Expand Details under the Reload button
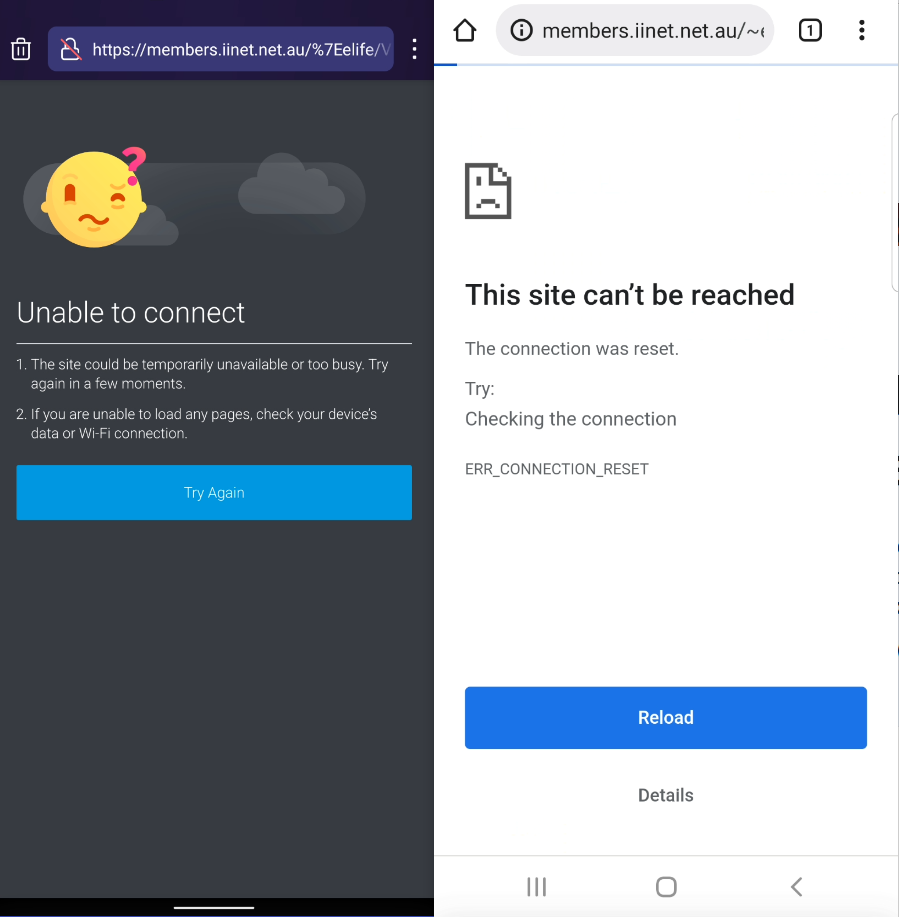Image resolution: width=899 pixels, height=917 pixels. pos(666,795)
